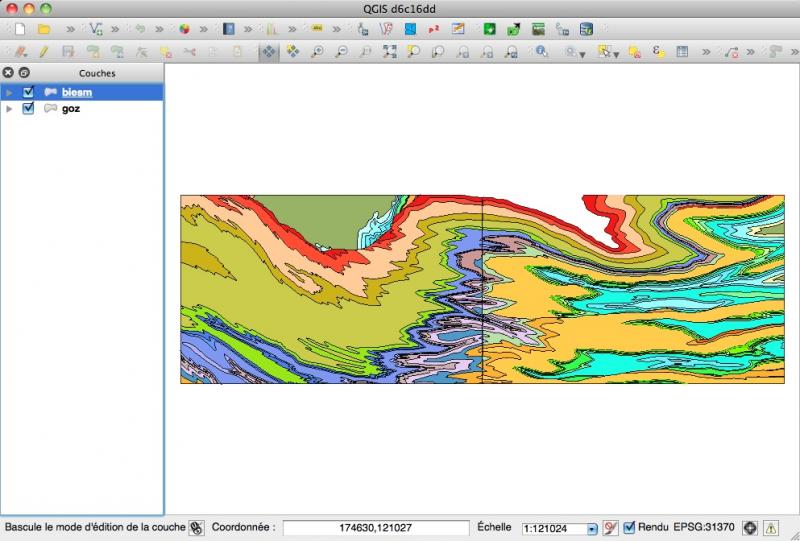The height and width of the screenshot is (541, 800).
Task: Click the Coordonnée input field
Action: pos(376,528)
